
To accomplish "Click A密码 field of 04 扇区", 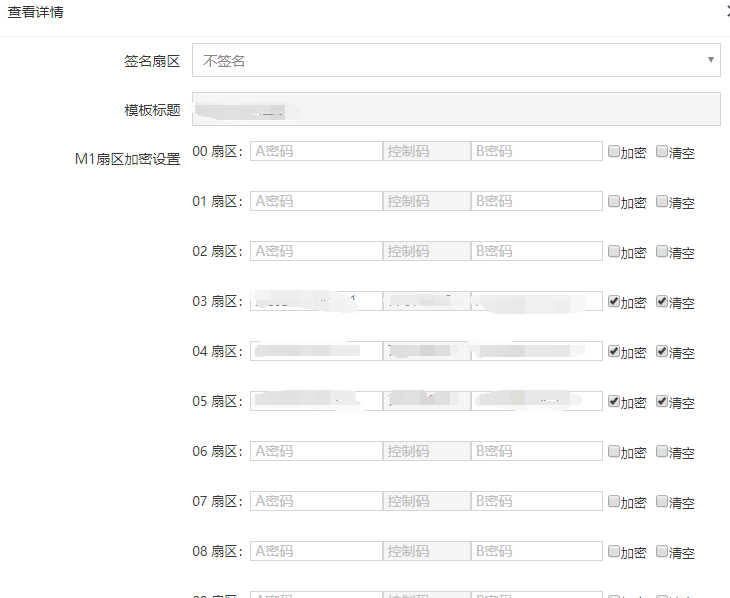I will click(x=315, y=351).
